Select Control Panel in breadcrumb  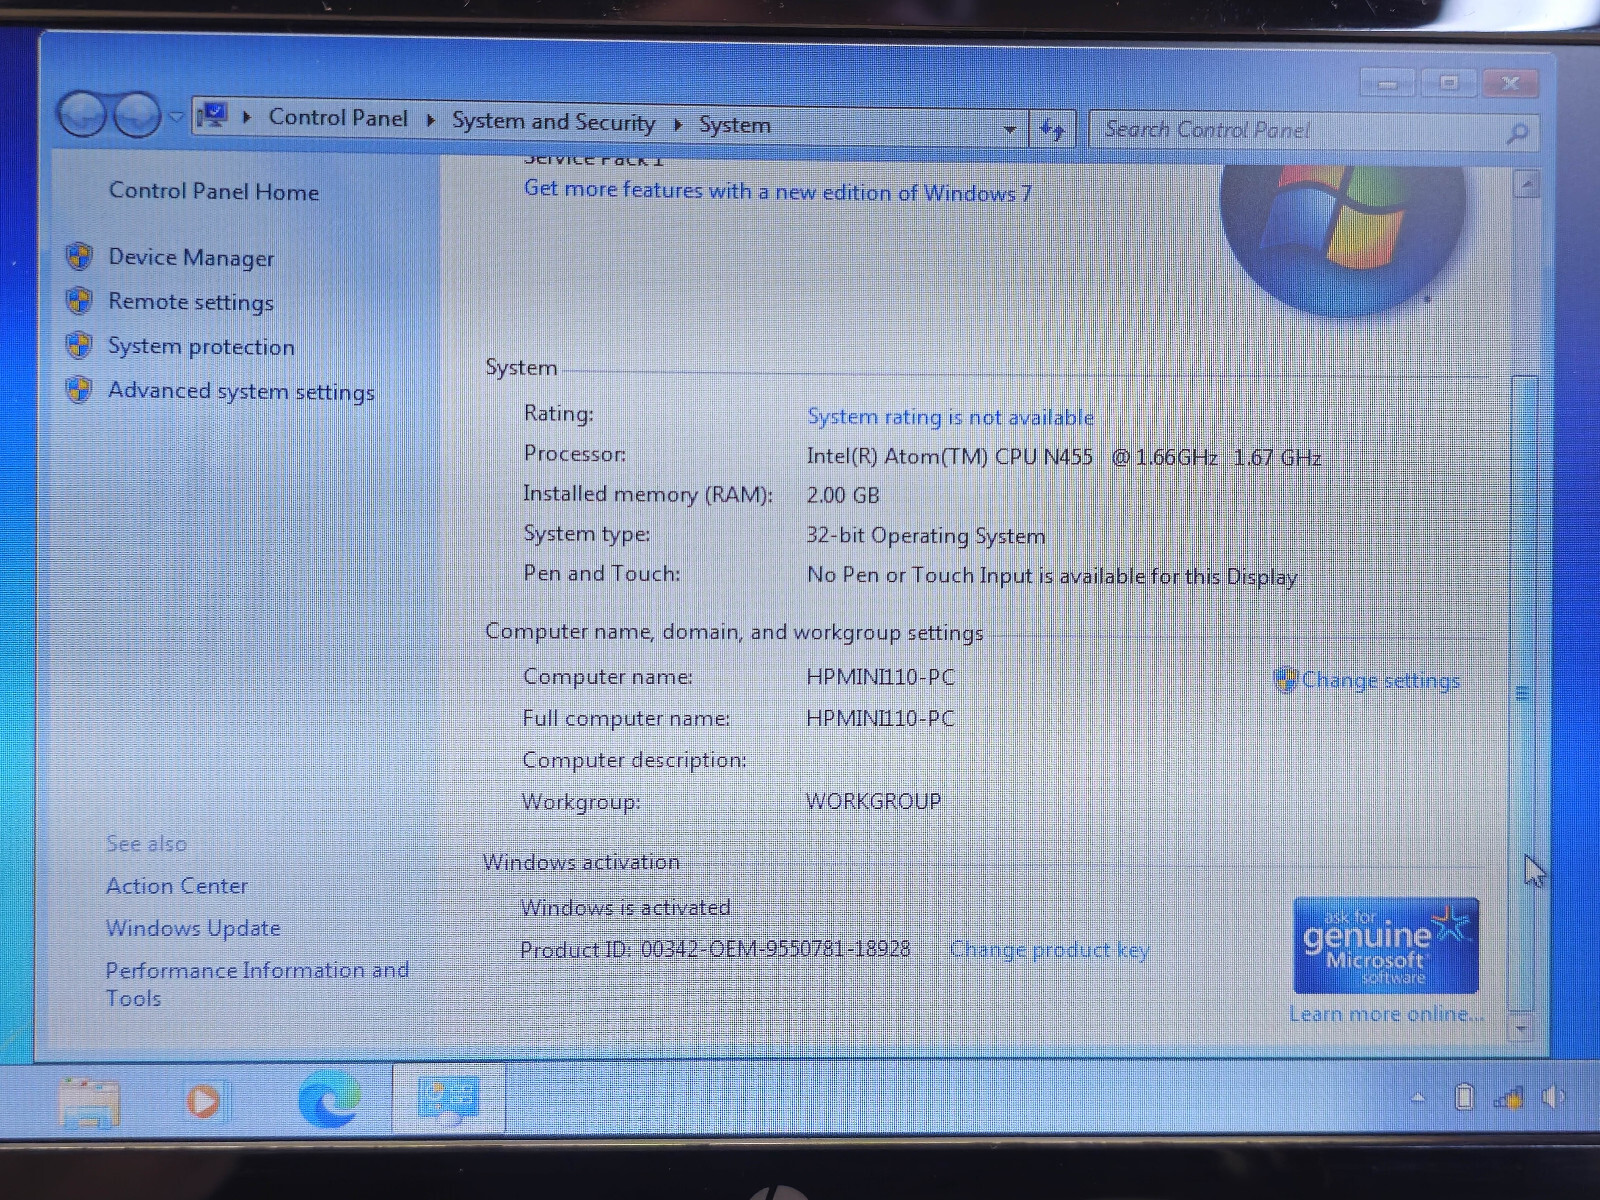(338, 118)
